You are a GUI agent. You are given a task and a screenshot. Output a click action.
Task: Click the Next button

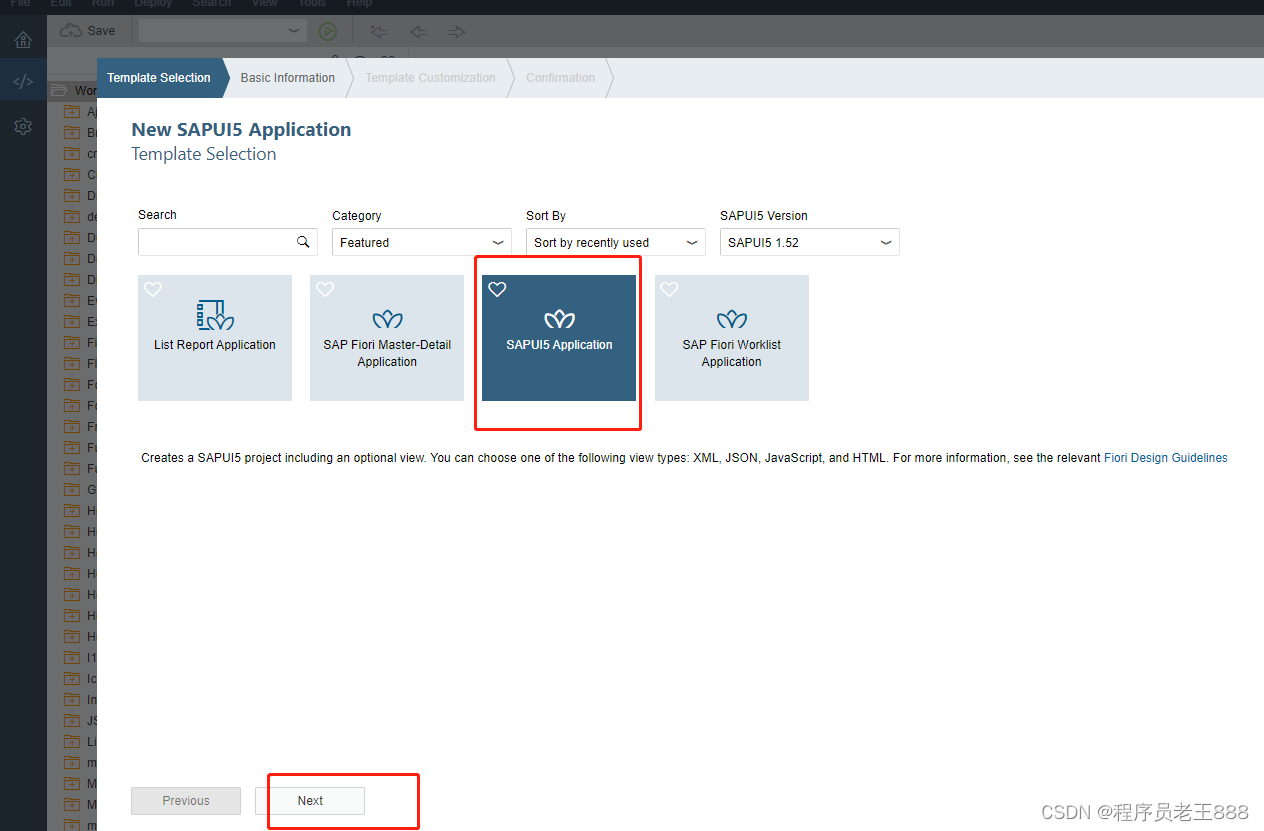click(x=310, y=801)
